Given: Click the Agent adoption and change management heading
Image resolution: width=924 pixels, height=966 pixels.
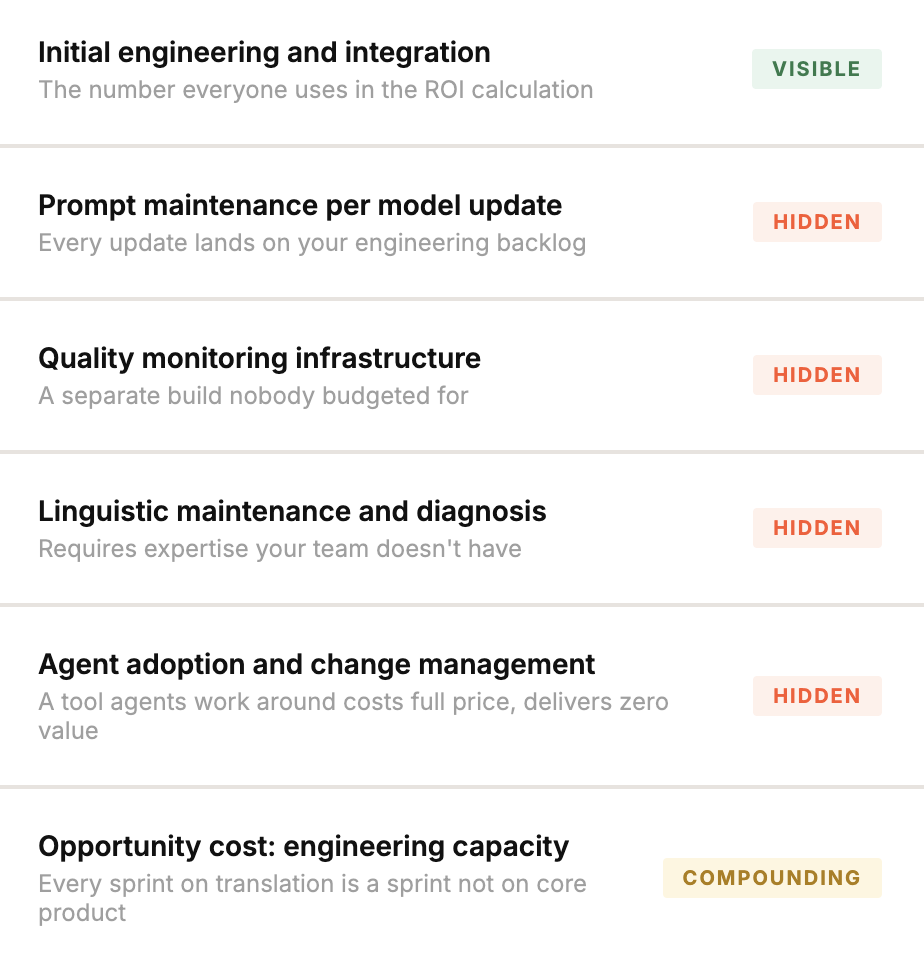Looking at the screenshot, I should pyautogui.click(x=316, y=664).
